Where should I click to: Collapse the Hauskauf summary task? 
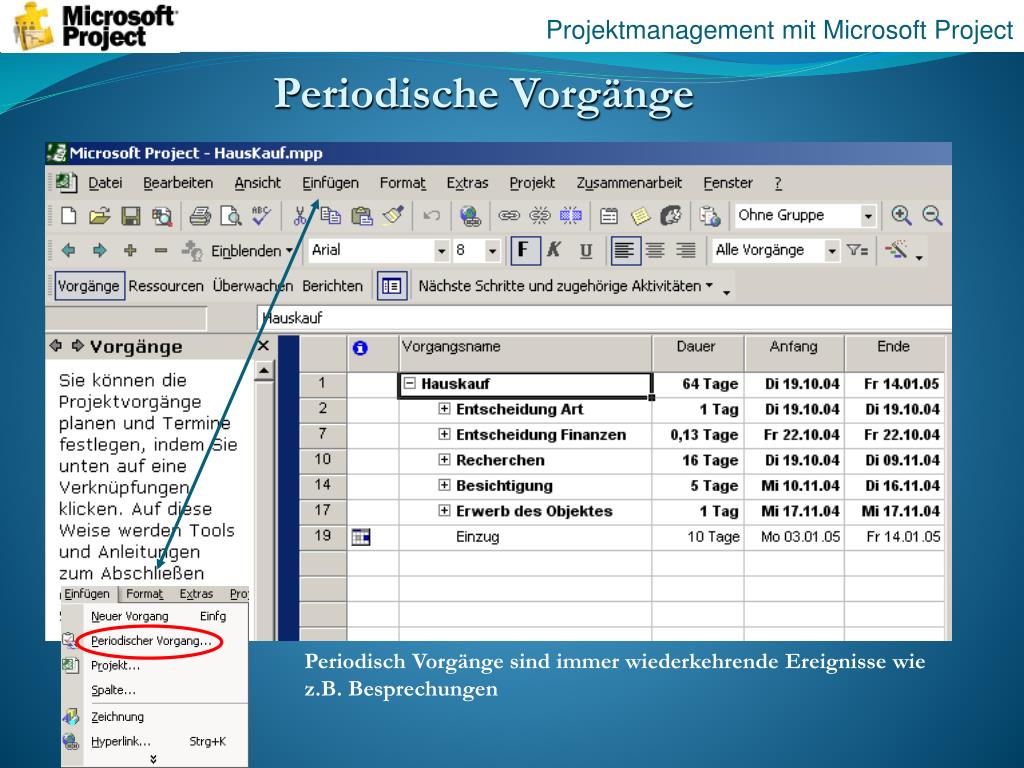pyautogui.click(x=409, y=383)
